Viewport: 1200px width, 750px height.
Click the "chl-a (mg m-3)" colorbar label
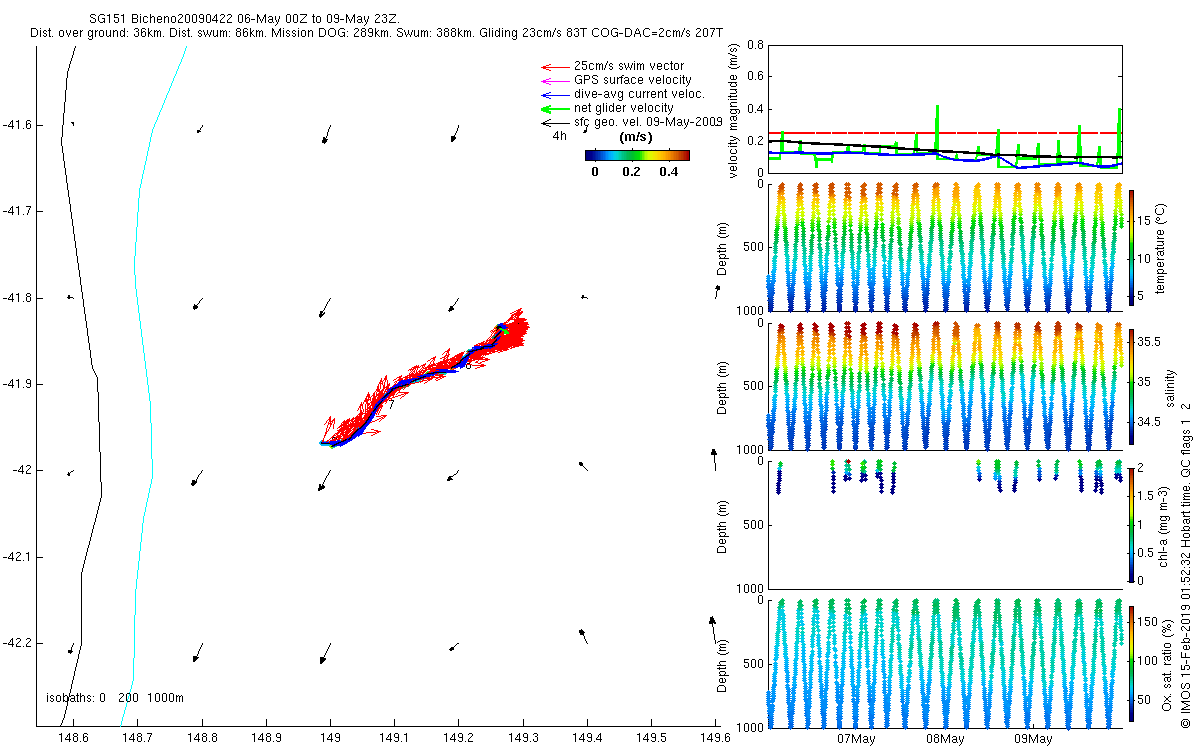click(x=1164, y=526)
